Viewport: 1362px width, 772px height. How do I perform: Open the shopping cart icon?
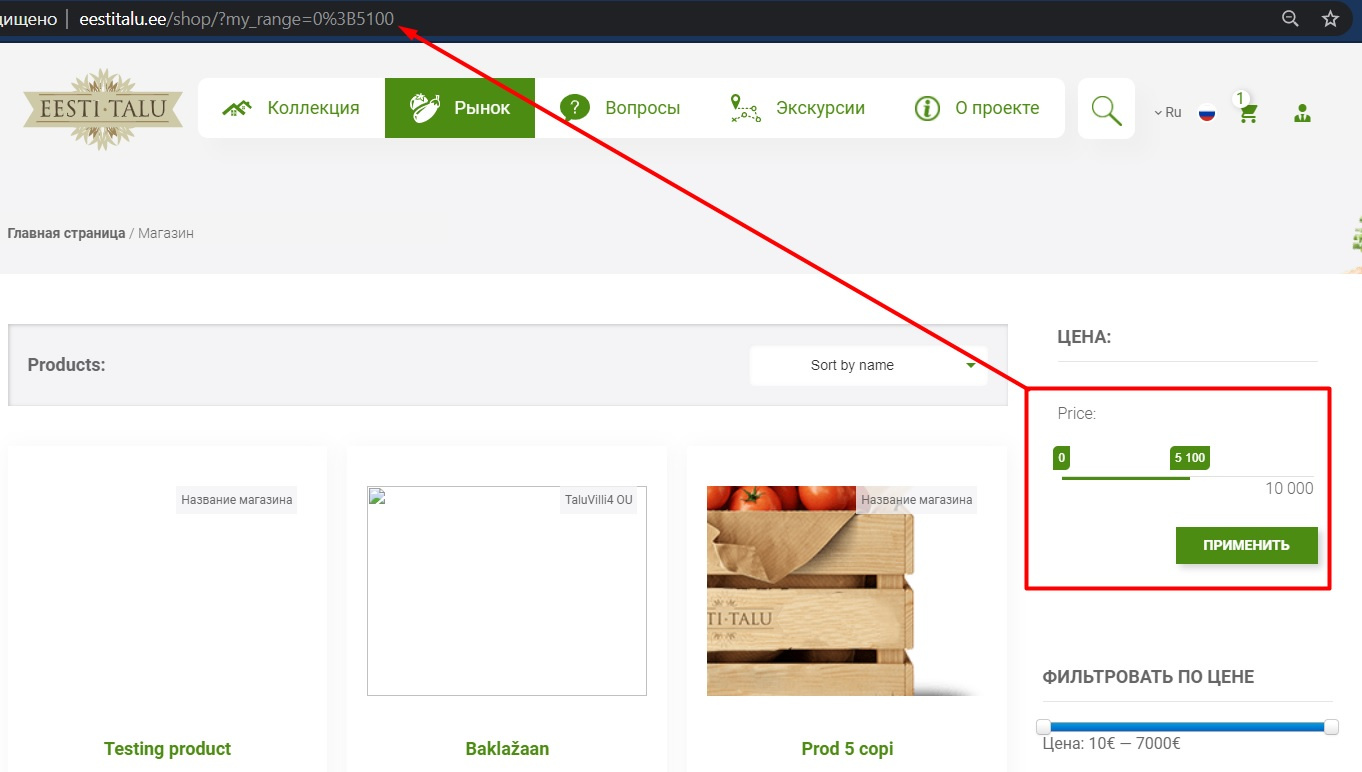click(x=1248, y=113)
